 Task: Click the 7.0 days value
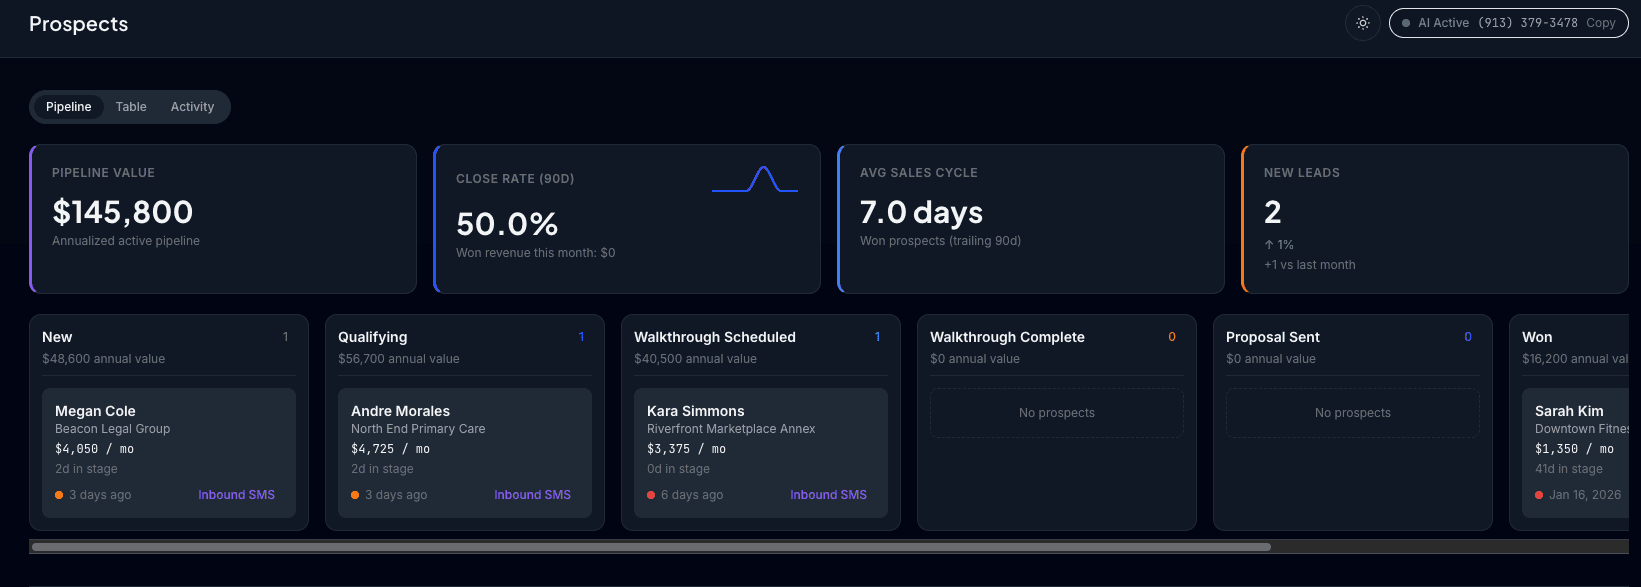pyautogui.click(x=921, y=212)
